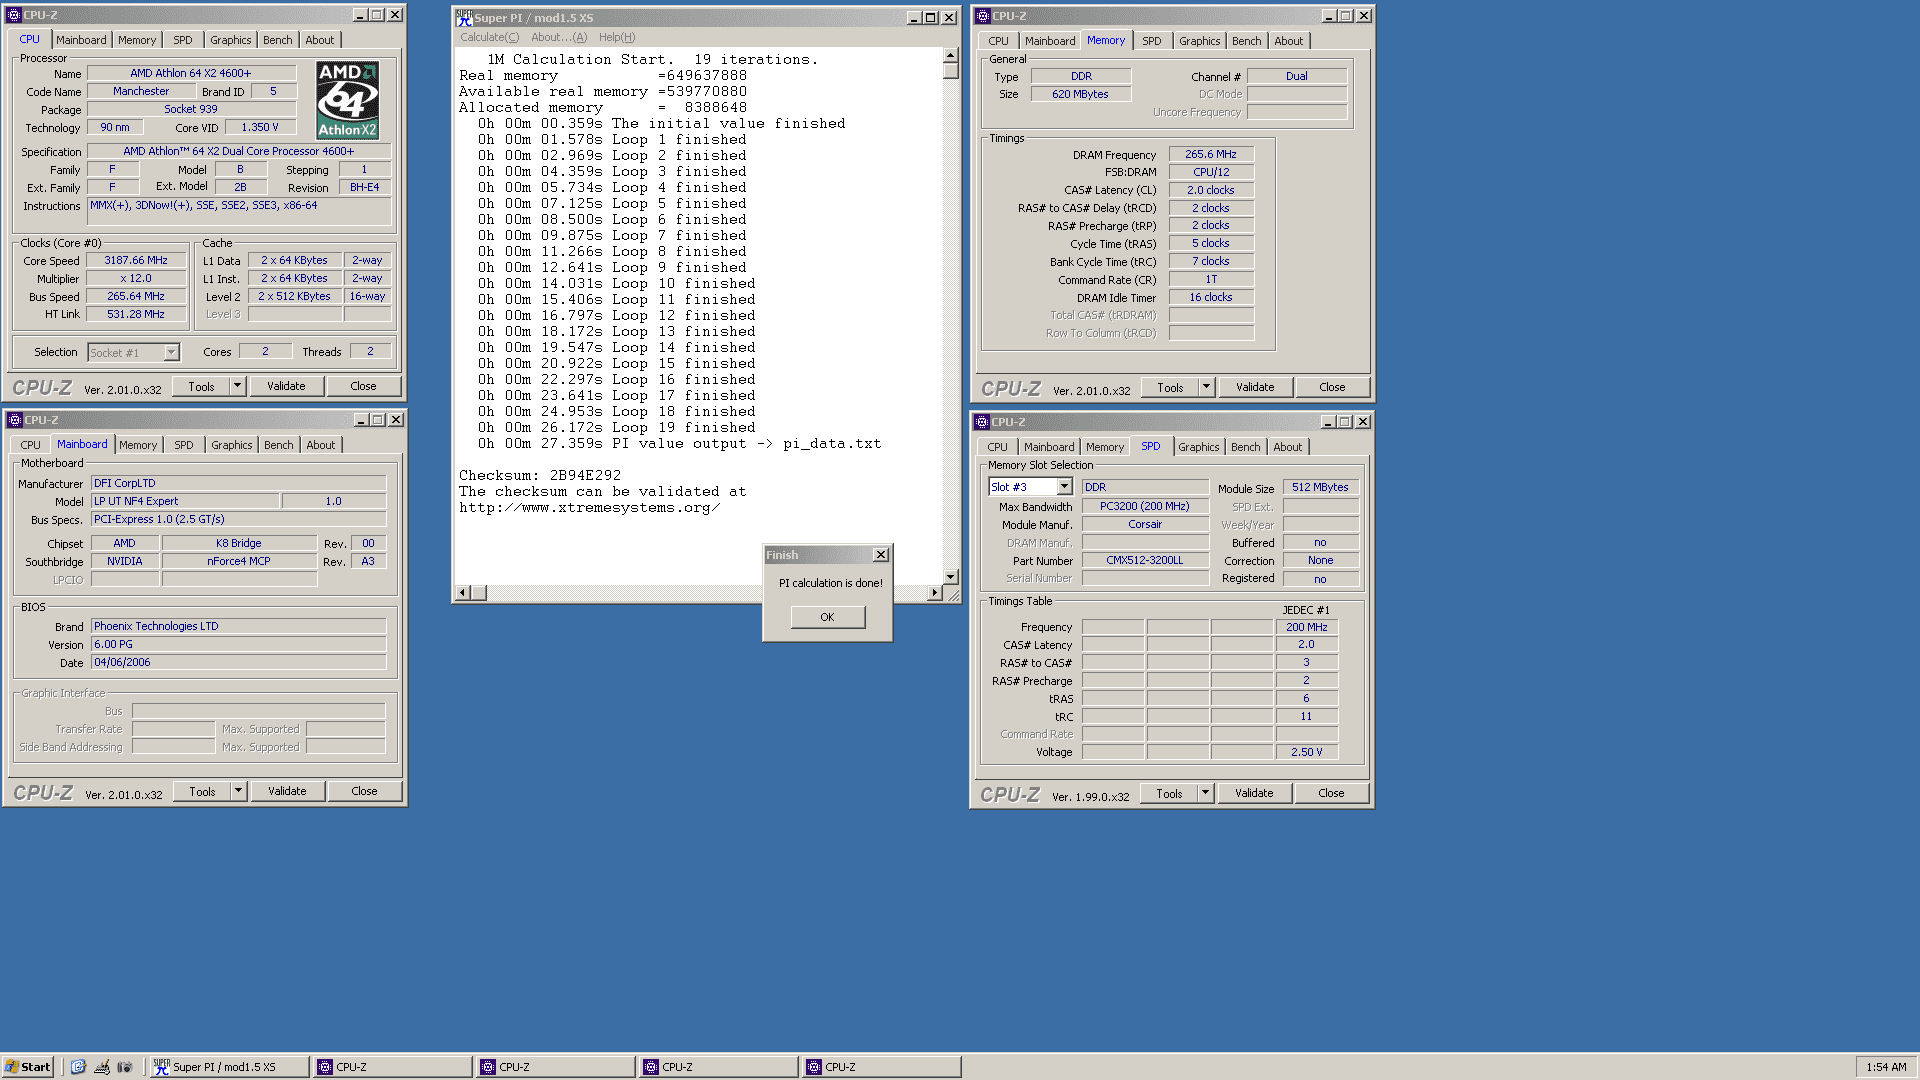This screenshot has height=1080, width=1920.
Task: Click Validate in the SPD window
Action: click(x=1254, y=793)
